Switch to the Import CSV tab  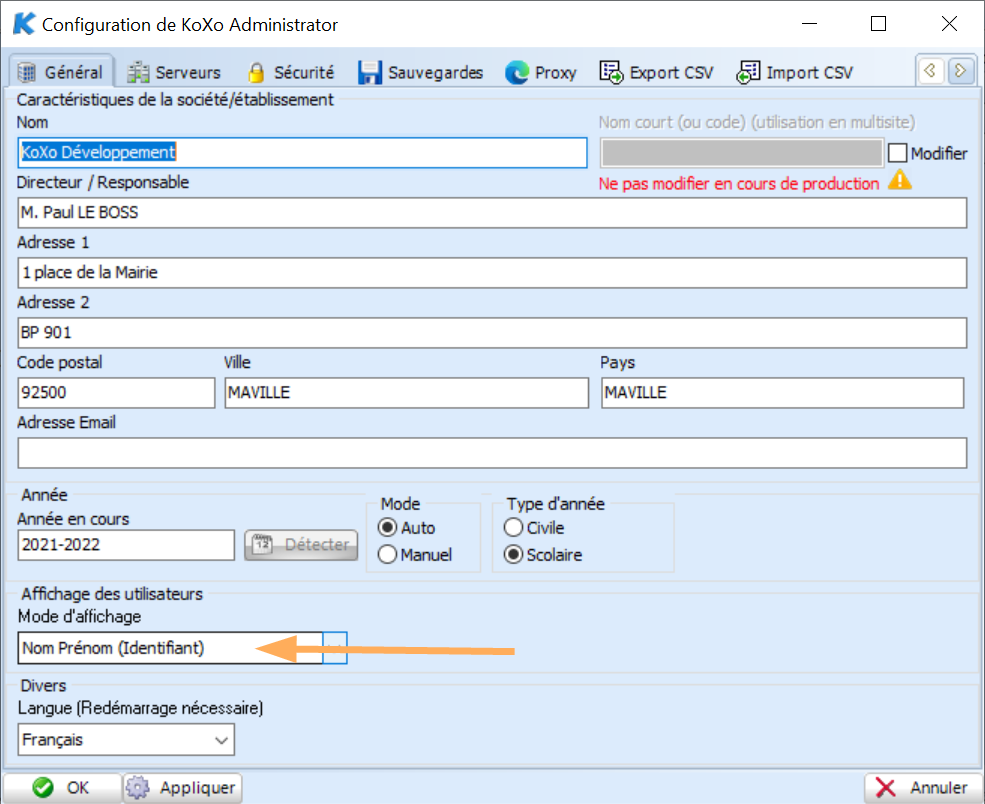[795, 73]
